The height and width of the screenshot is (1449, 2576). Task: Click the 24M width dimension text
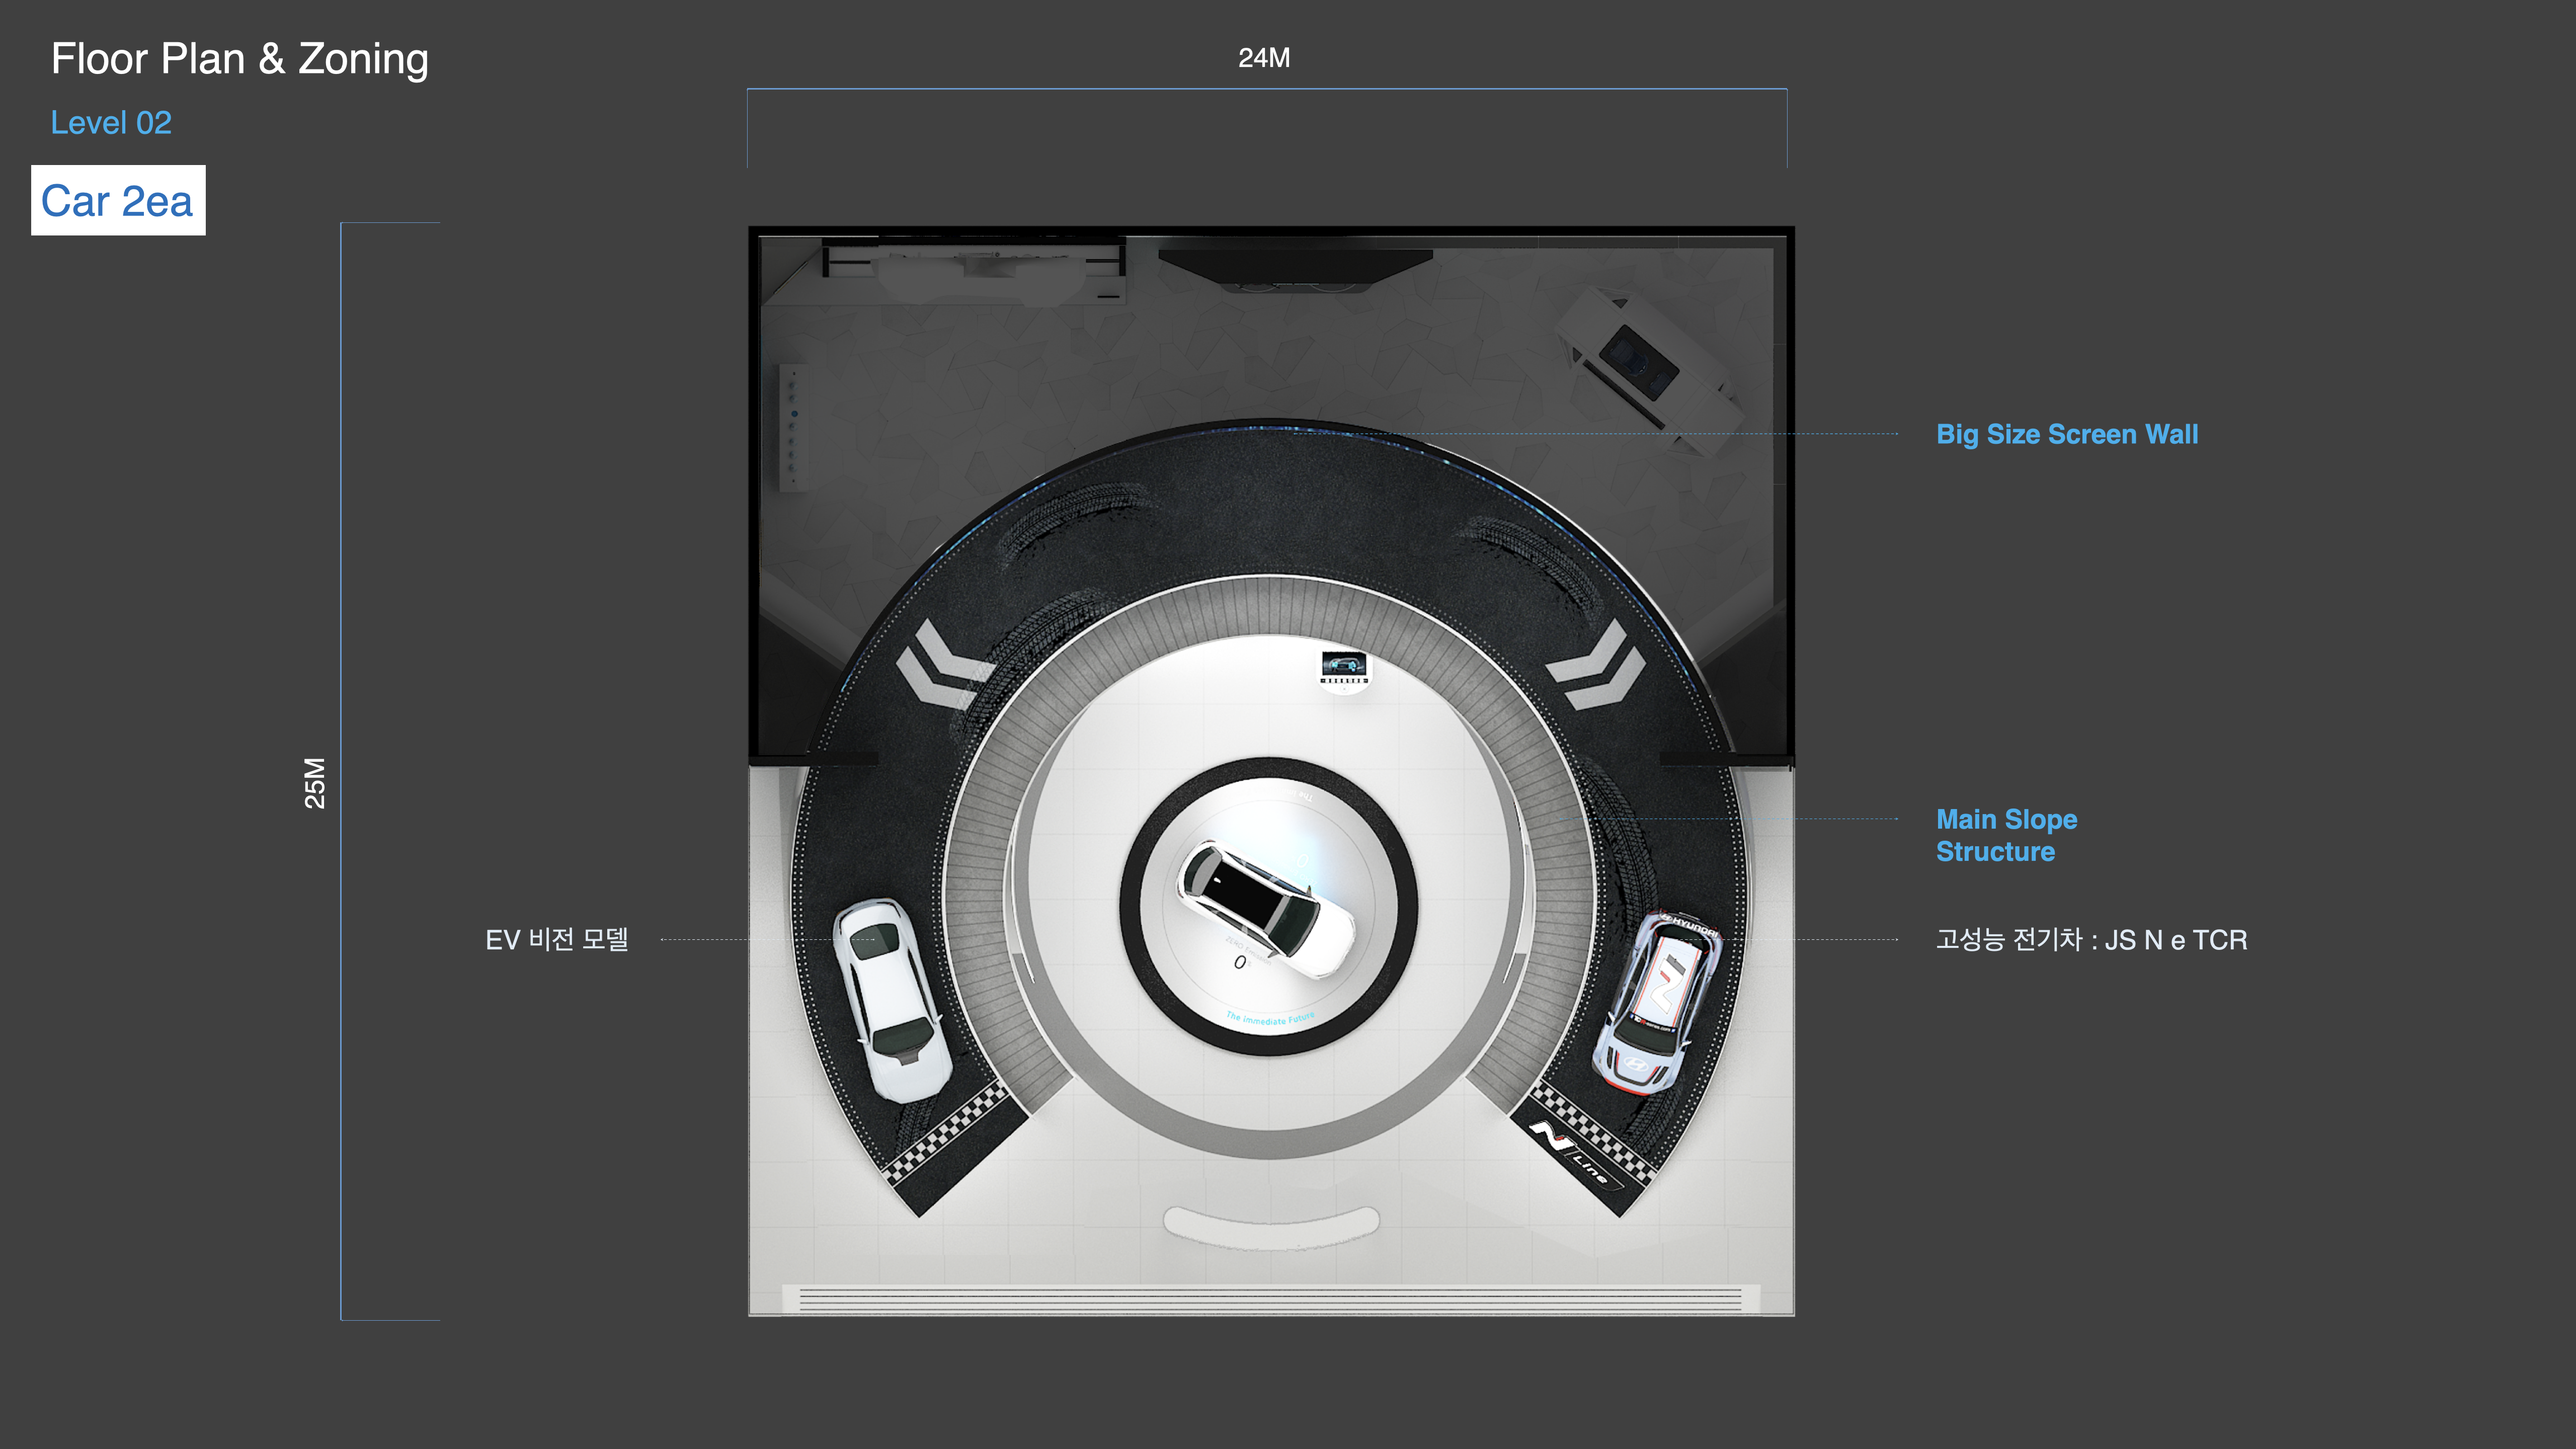(x=1263, y=58)
